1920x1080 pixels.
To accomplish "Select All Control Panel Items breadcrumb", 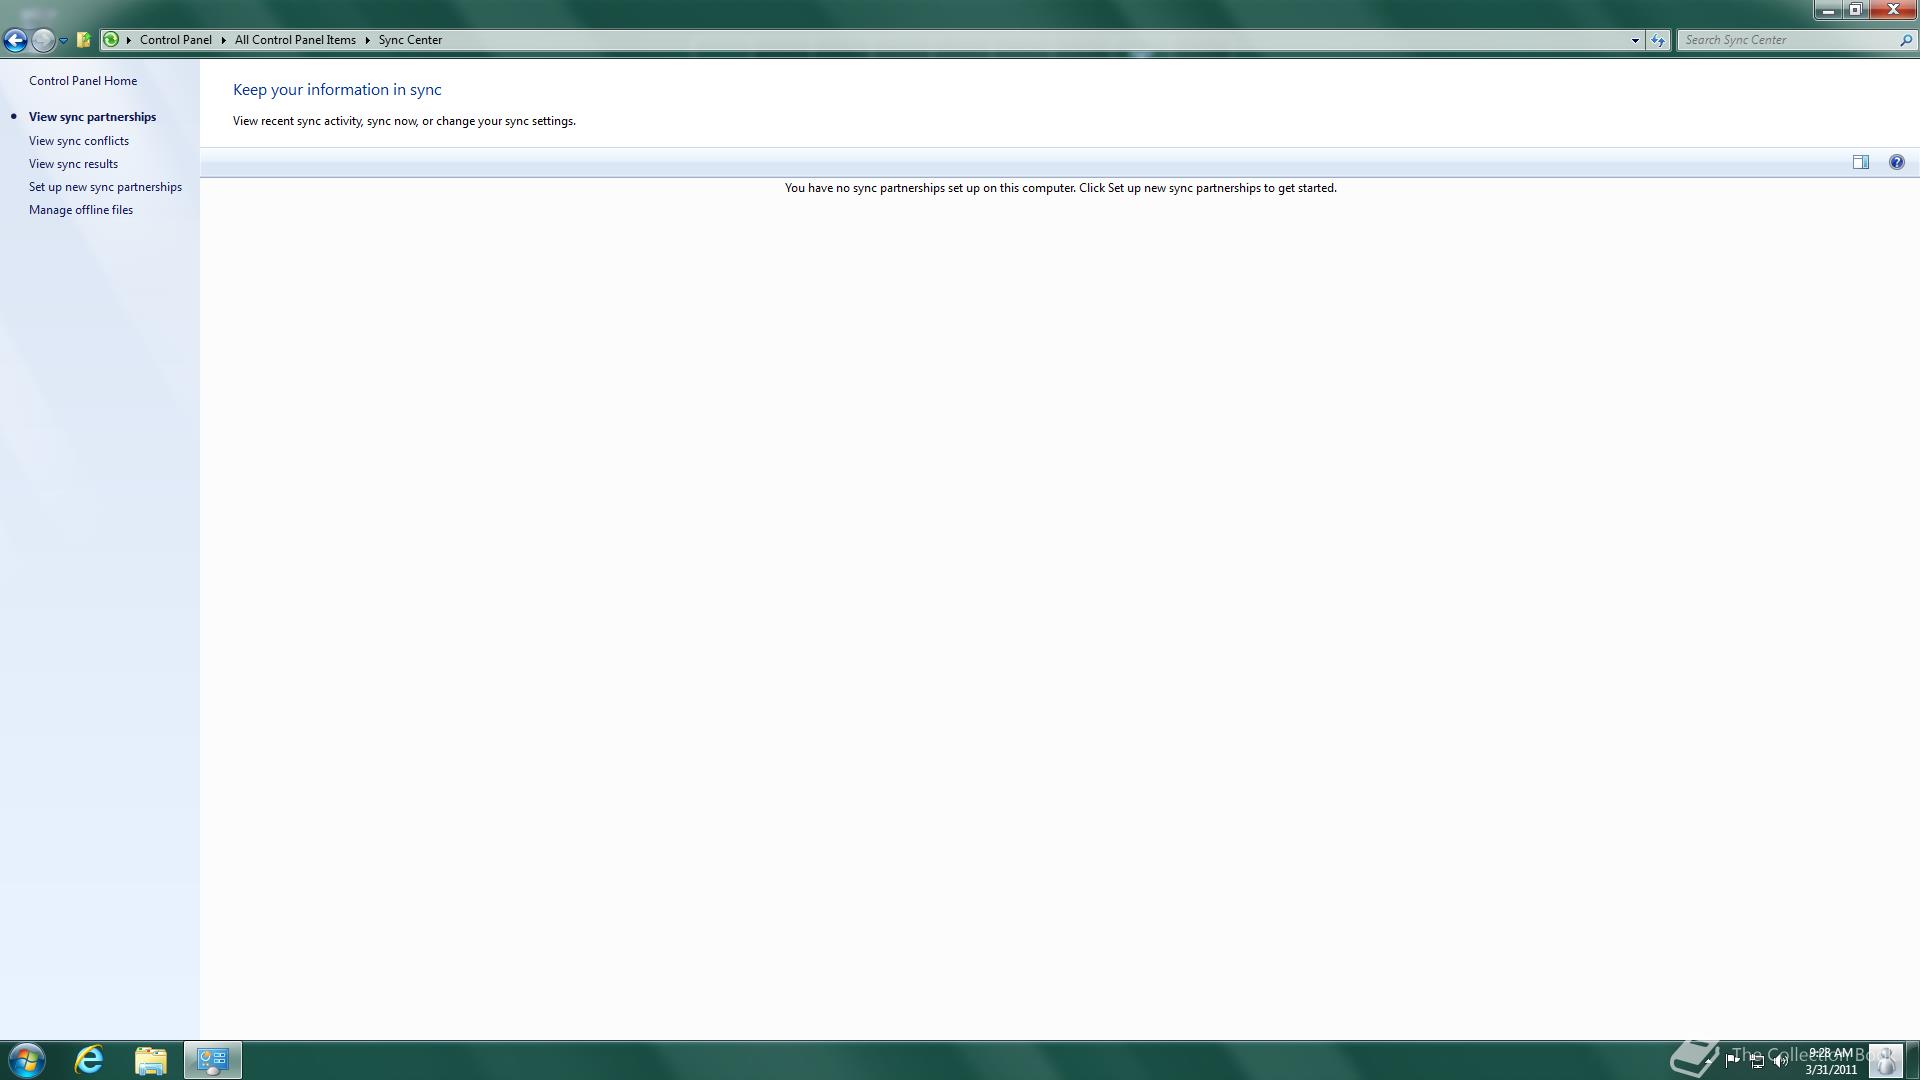I will pyautogui.click(x=295, y=40).
